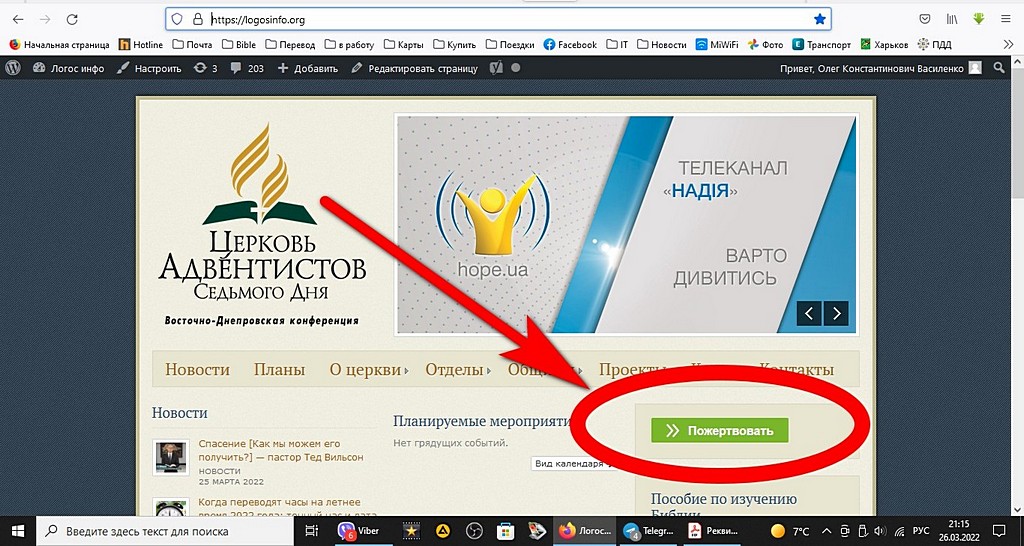The width and height of the screenshot is (1024, 546).
Task: Reload the page with refresh icon
Action: [x=72, y=20]
